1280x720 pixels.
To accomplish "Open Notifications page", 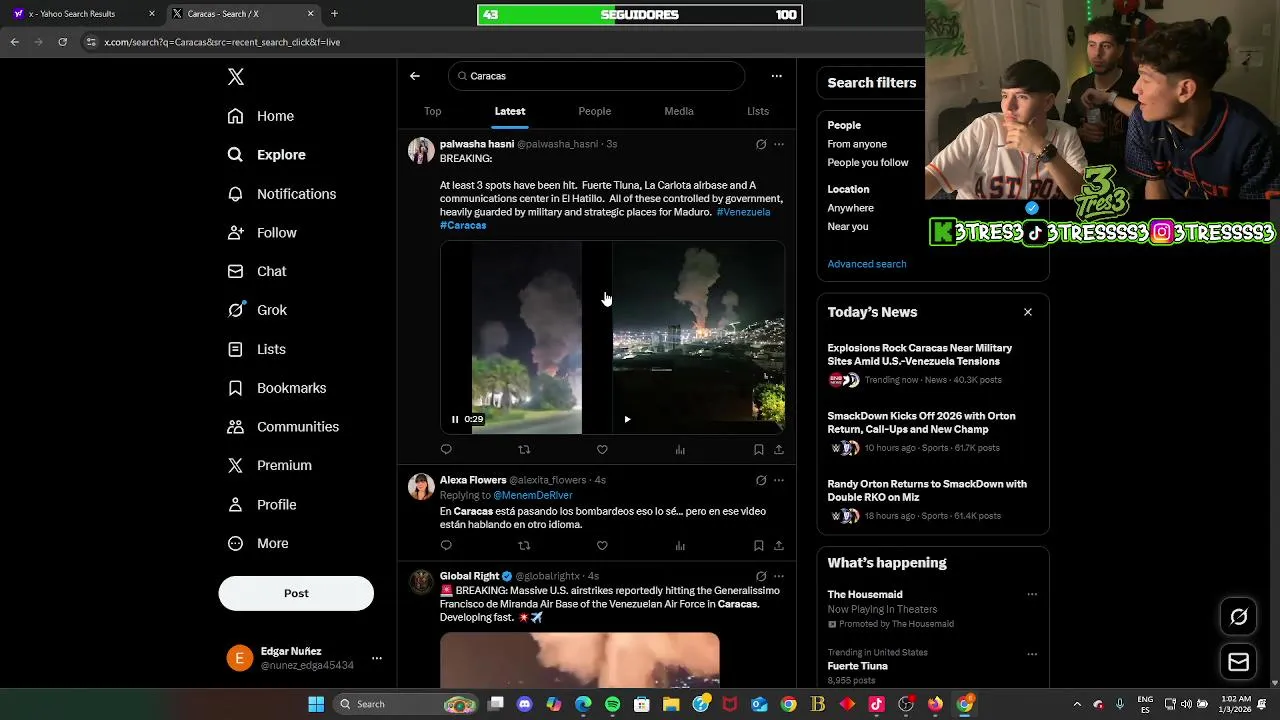I will [x=282, y=194].
